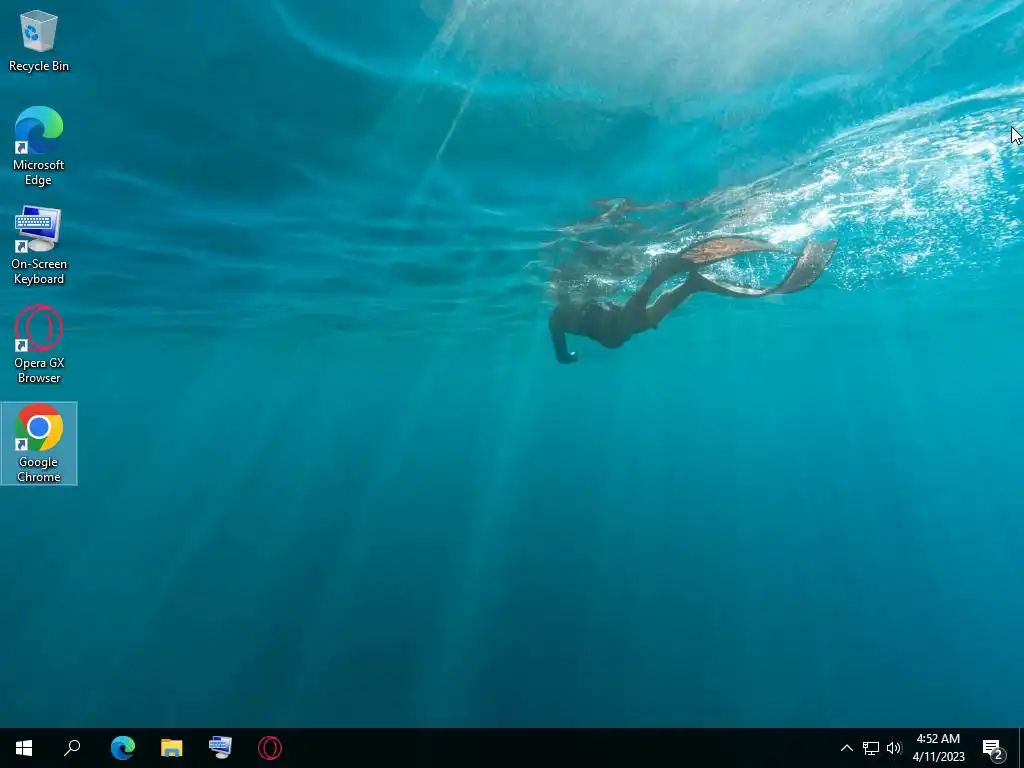1024x768 pixels.
Task: Open taskbar search magnifier
Action: pyautogui.click(x=72, y=748)
